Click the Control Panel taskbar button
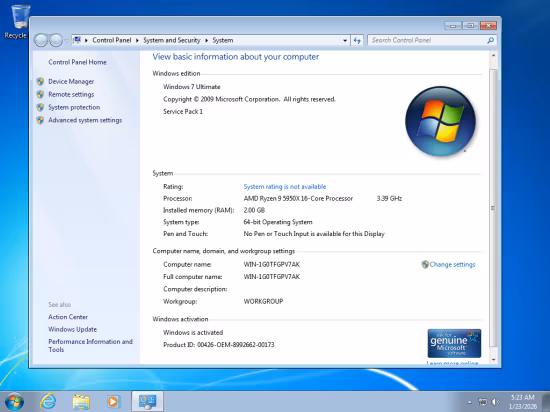 tap(147, 401)
